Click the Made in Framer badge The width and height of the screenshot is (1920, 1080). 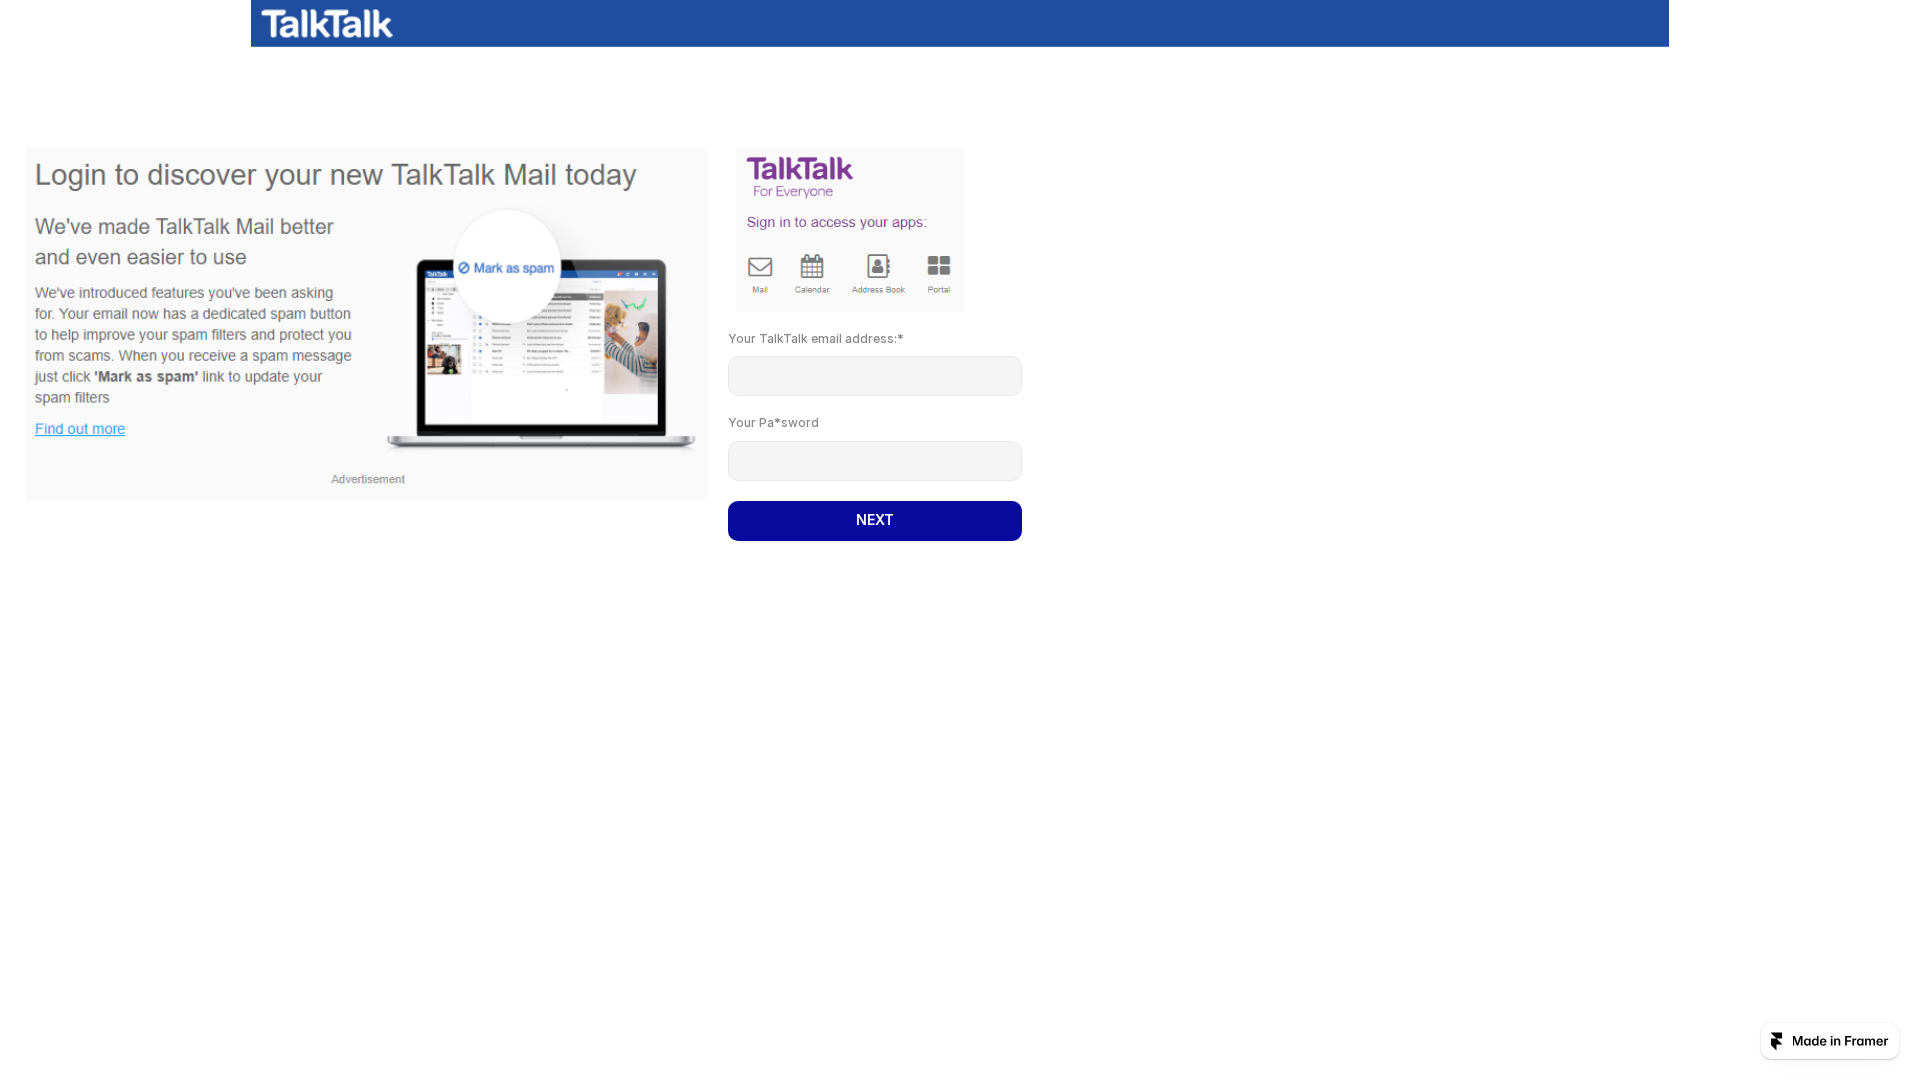tap(1829, 1041)
